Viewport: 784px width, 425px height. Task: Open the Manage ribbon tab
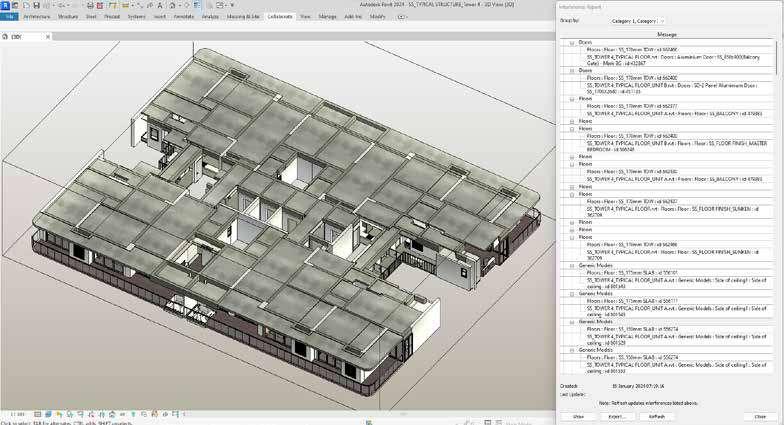(x=327, y=17)
